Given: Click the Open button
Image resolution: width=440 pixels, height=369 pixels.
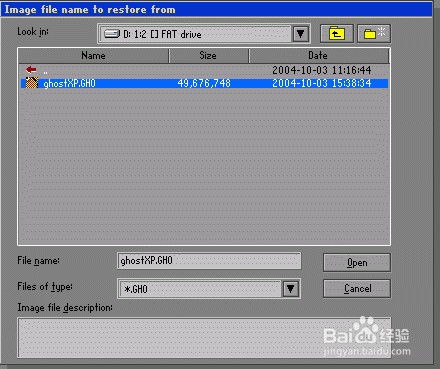Looking at the screenshot, I should click(x=357, y=263).
